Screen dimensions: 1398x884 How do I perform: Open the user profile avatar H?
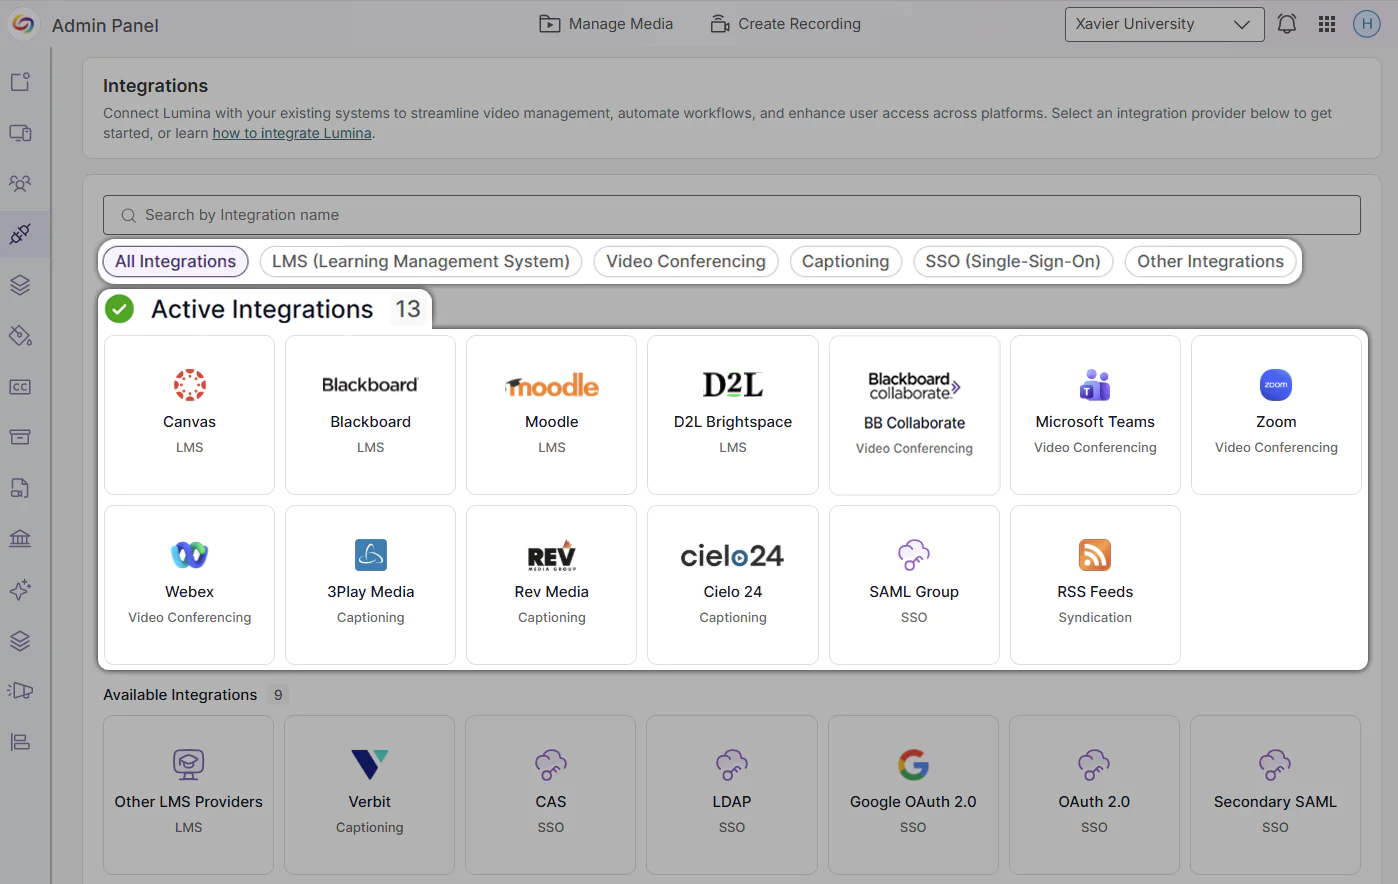tap(1367, 24)
